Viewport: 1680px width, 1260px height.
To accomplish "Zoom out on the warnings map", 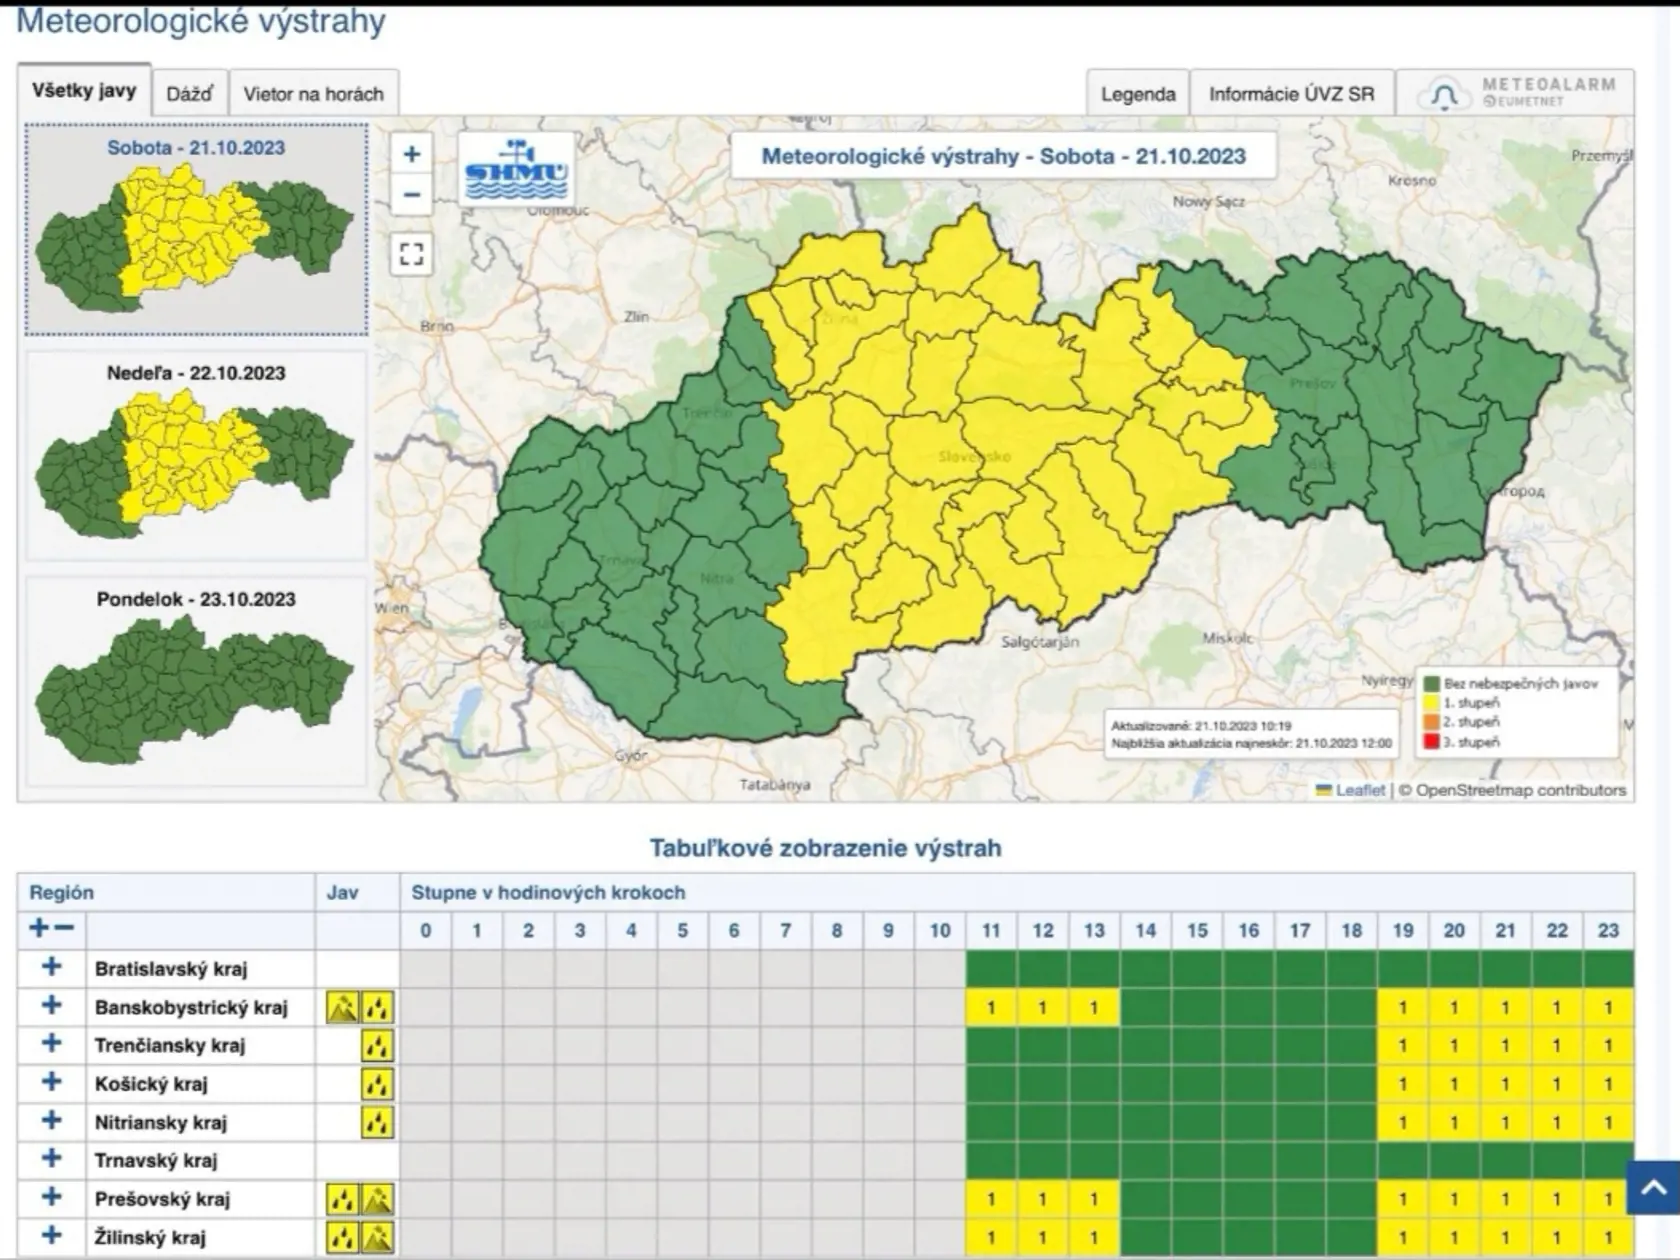I will (x=411, y=195).
